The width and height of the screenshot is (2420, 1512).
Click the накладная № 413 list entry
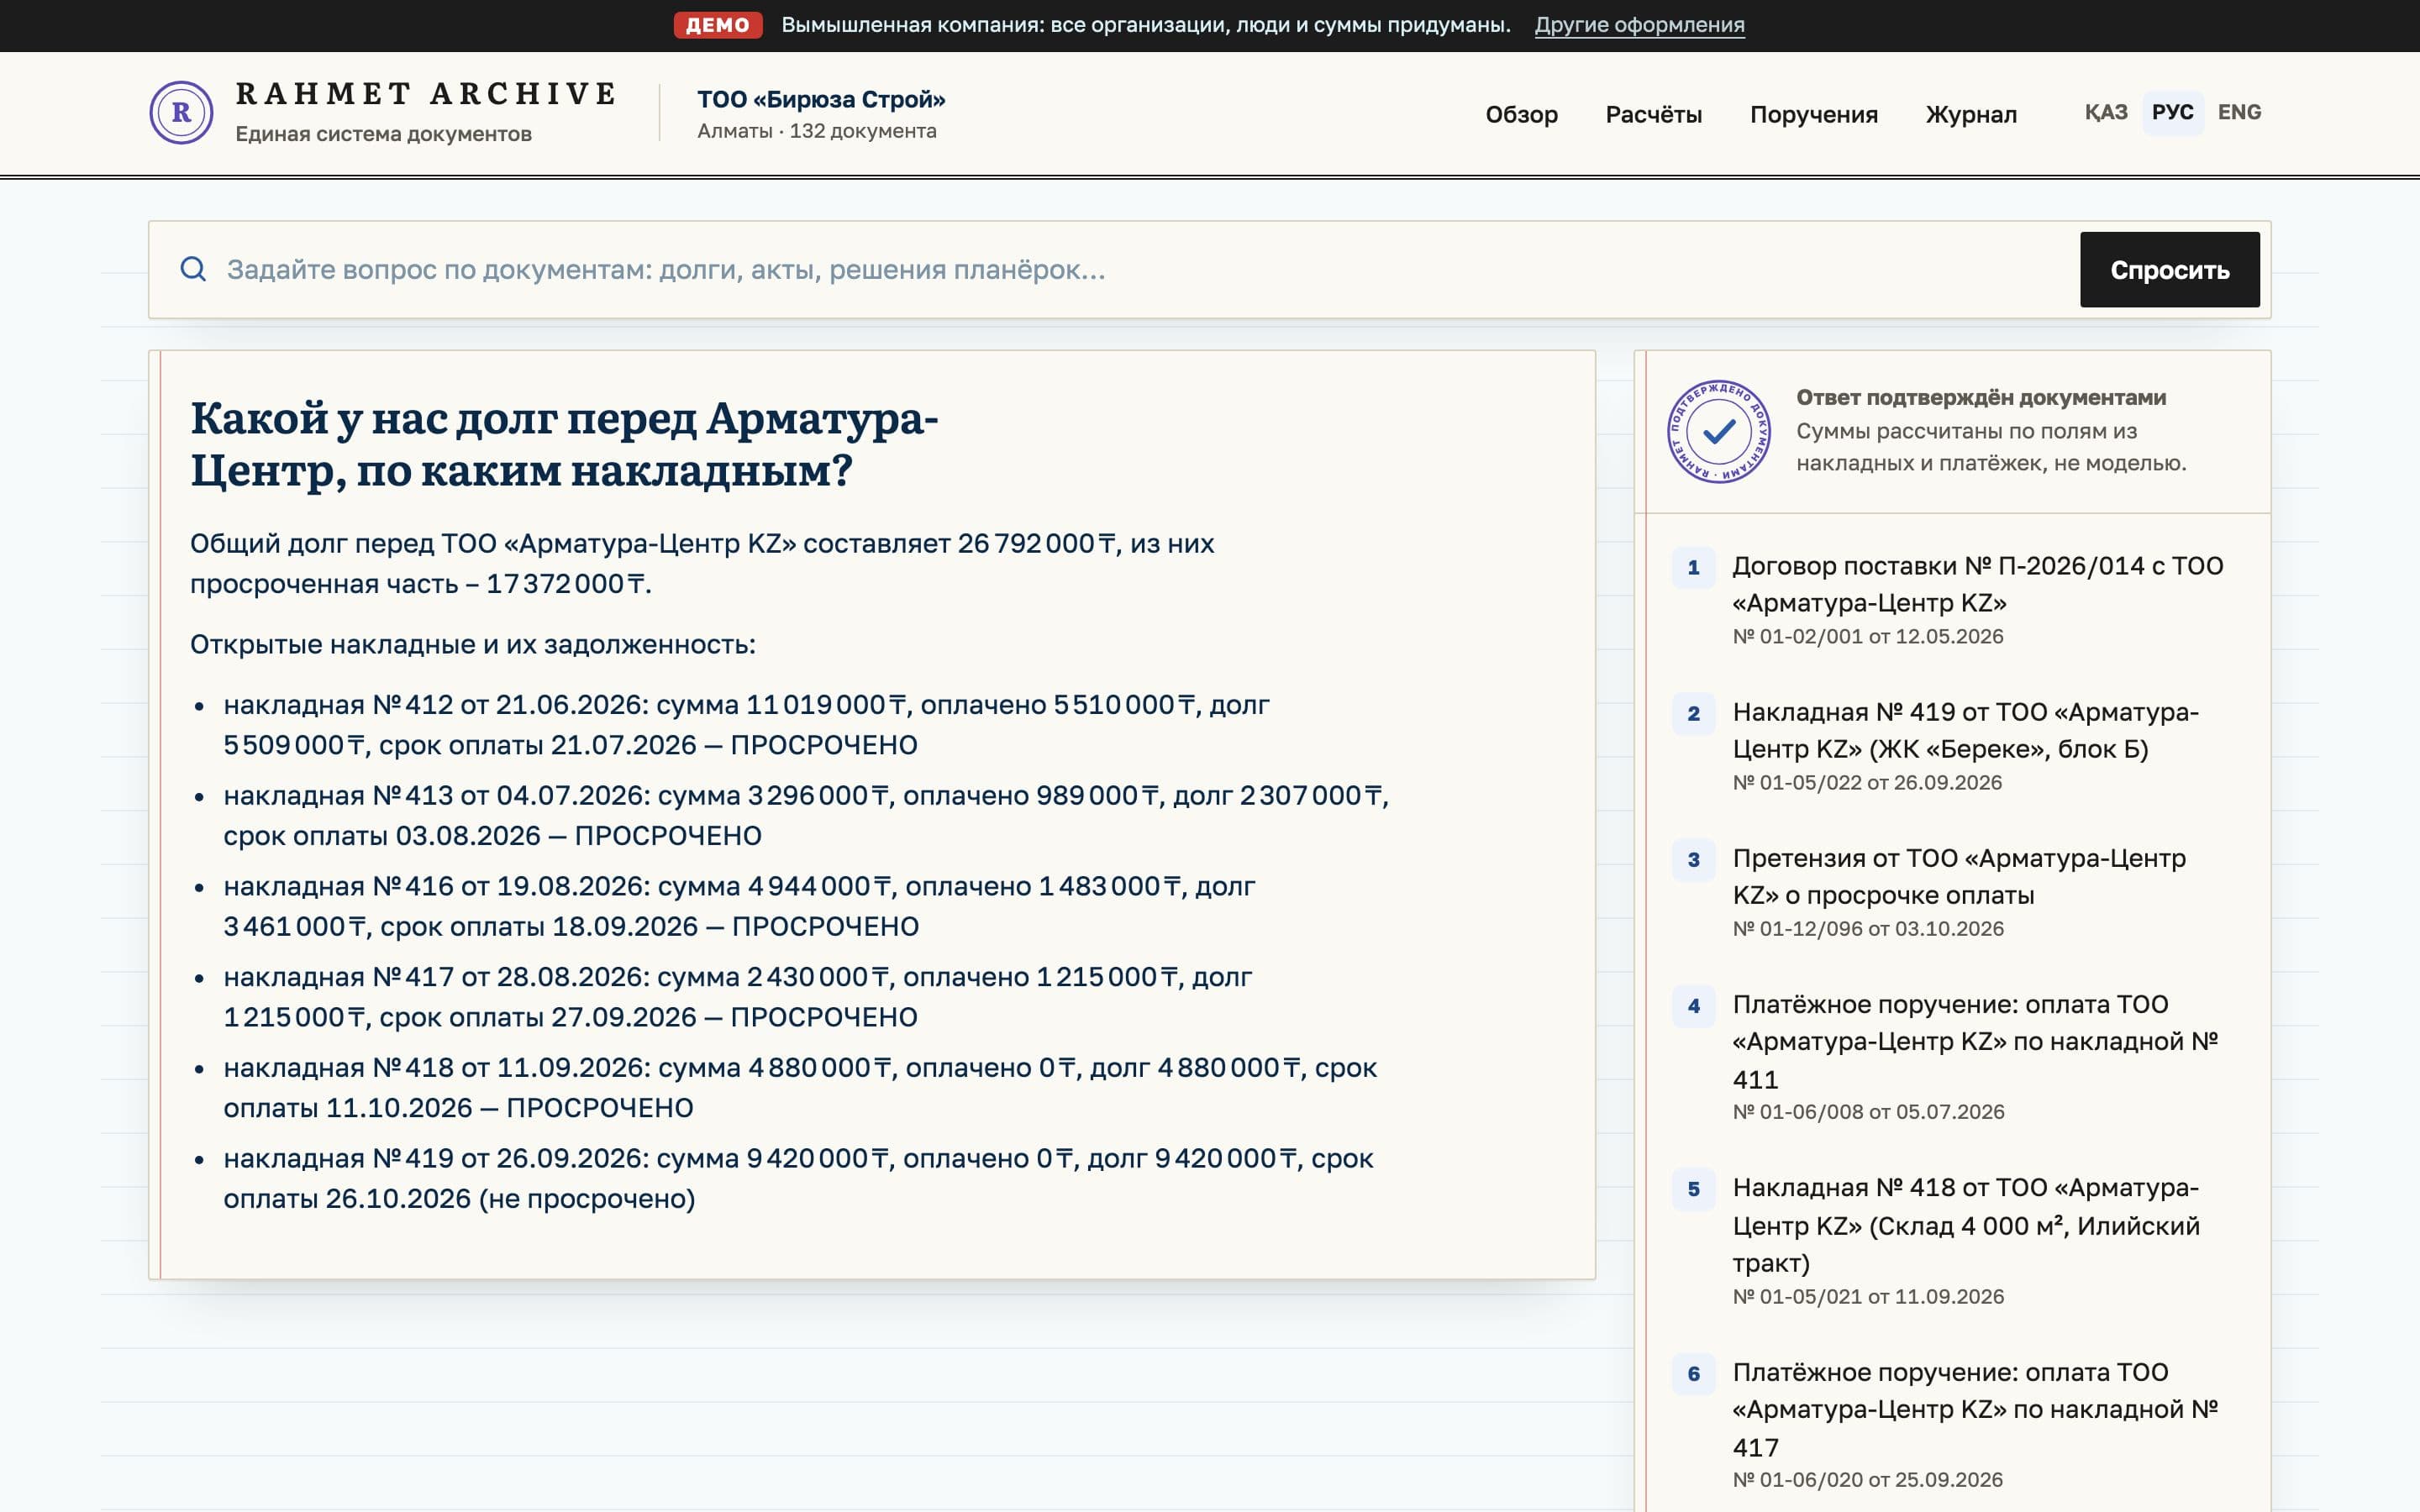[806, 815]
